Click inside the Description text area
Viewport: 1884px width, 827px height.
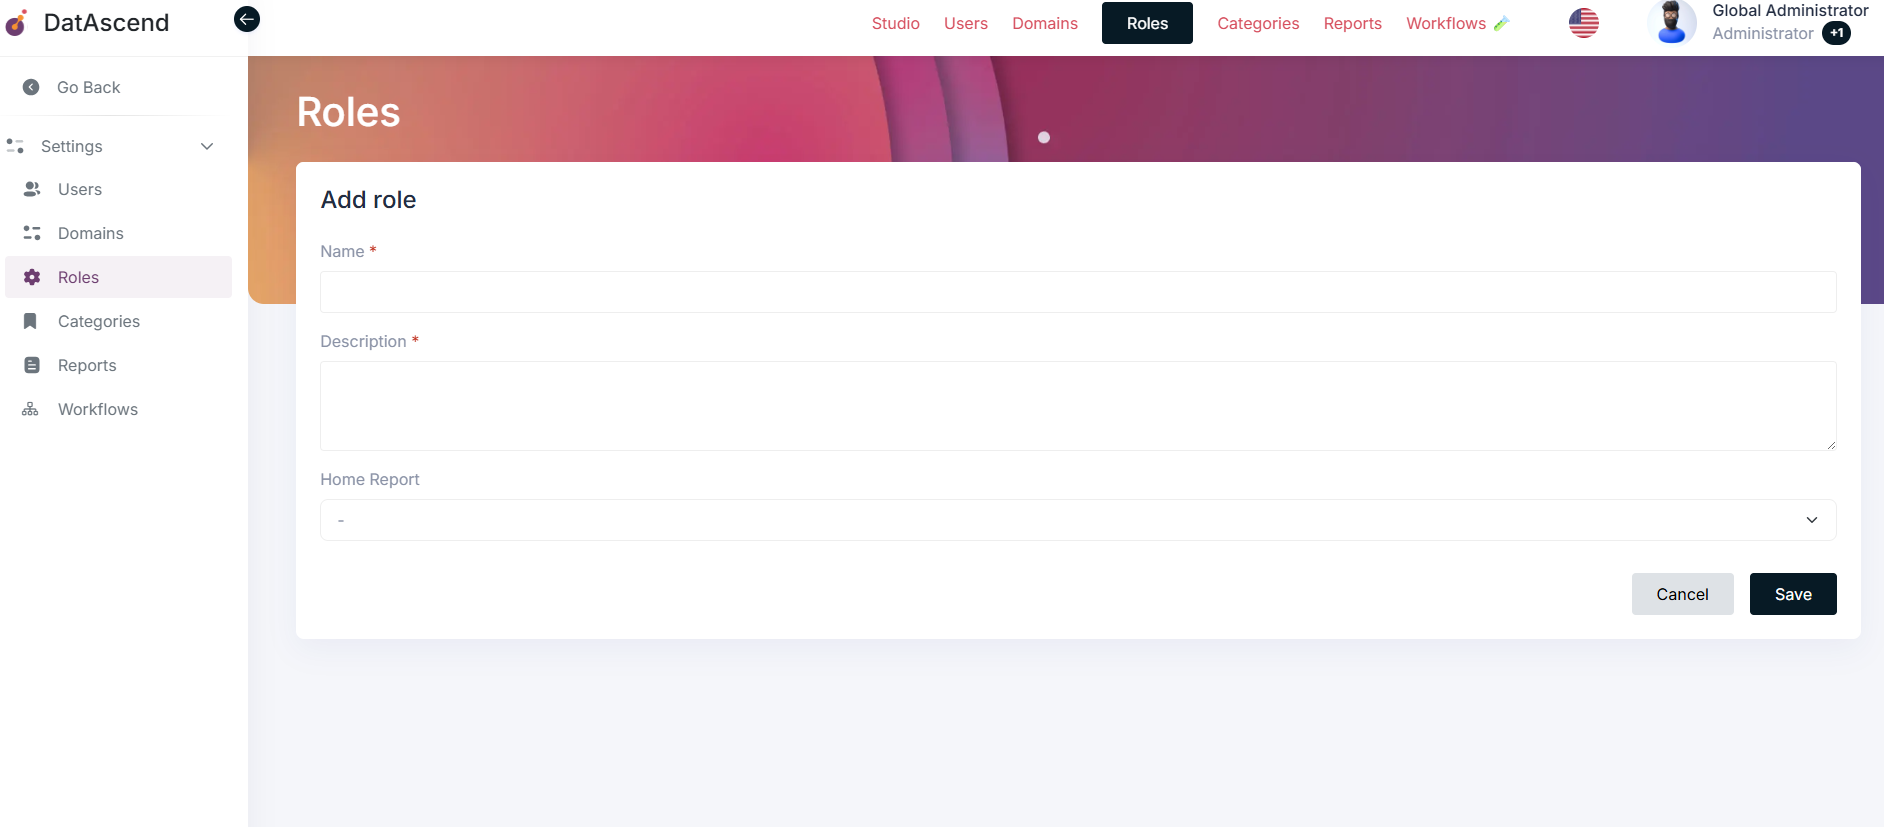point(1077,406)
